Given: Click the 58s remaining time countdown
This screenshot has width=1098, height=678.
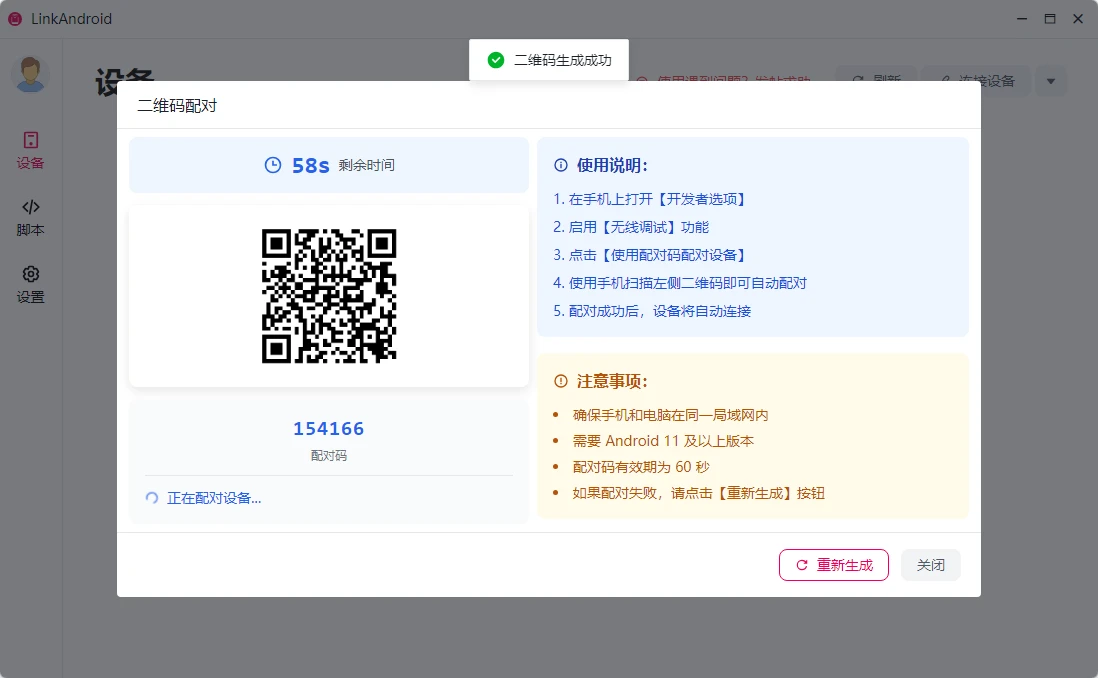Looking at the screenshot, I should [310, 165].
